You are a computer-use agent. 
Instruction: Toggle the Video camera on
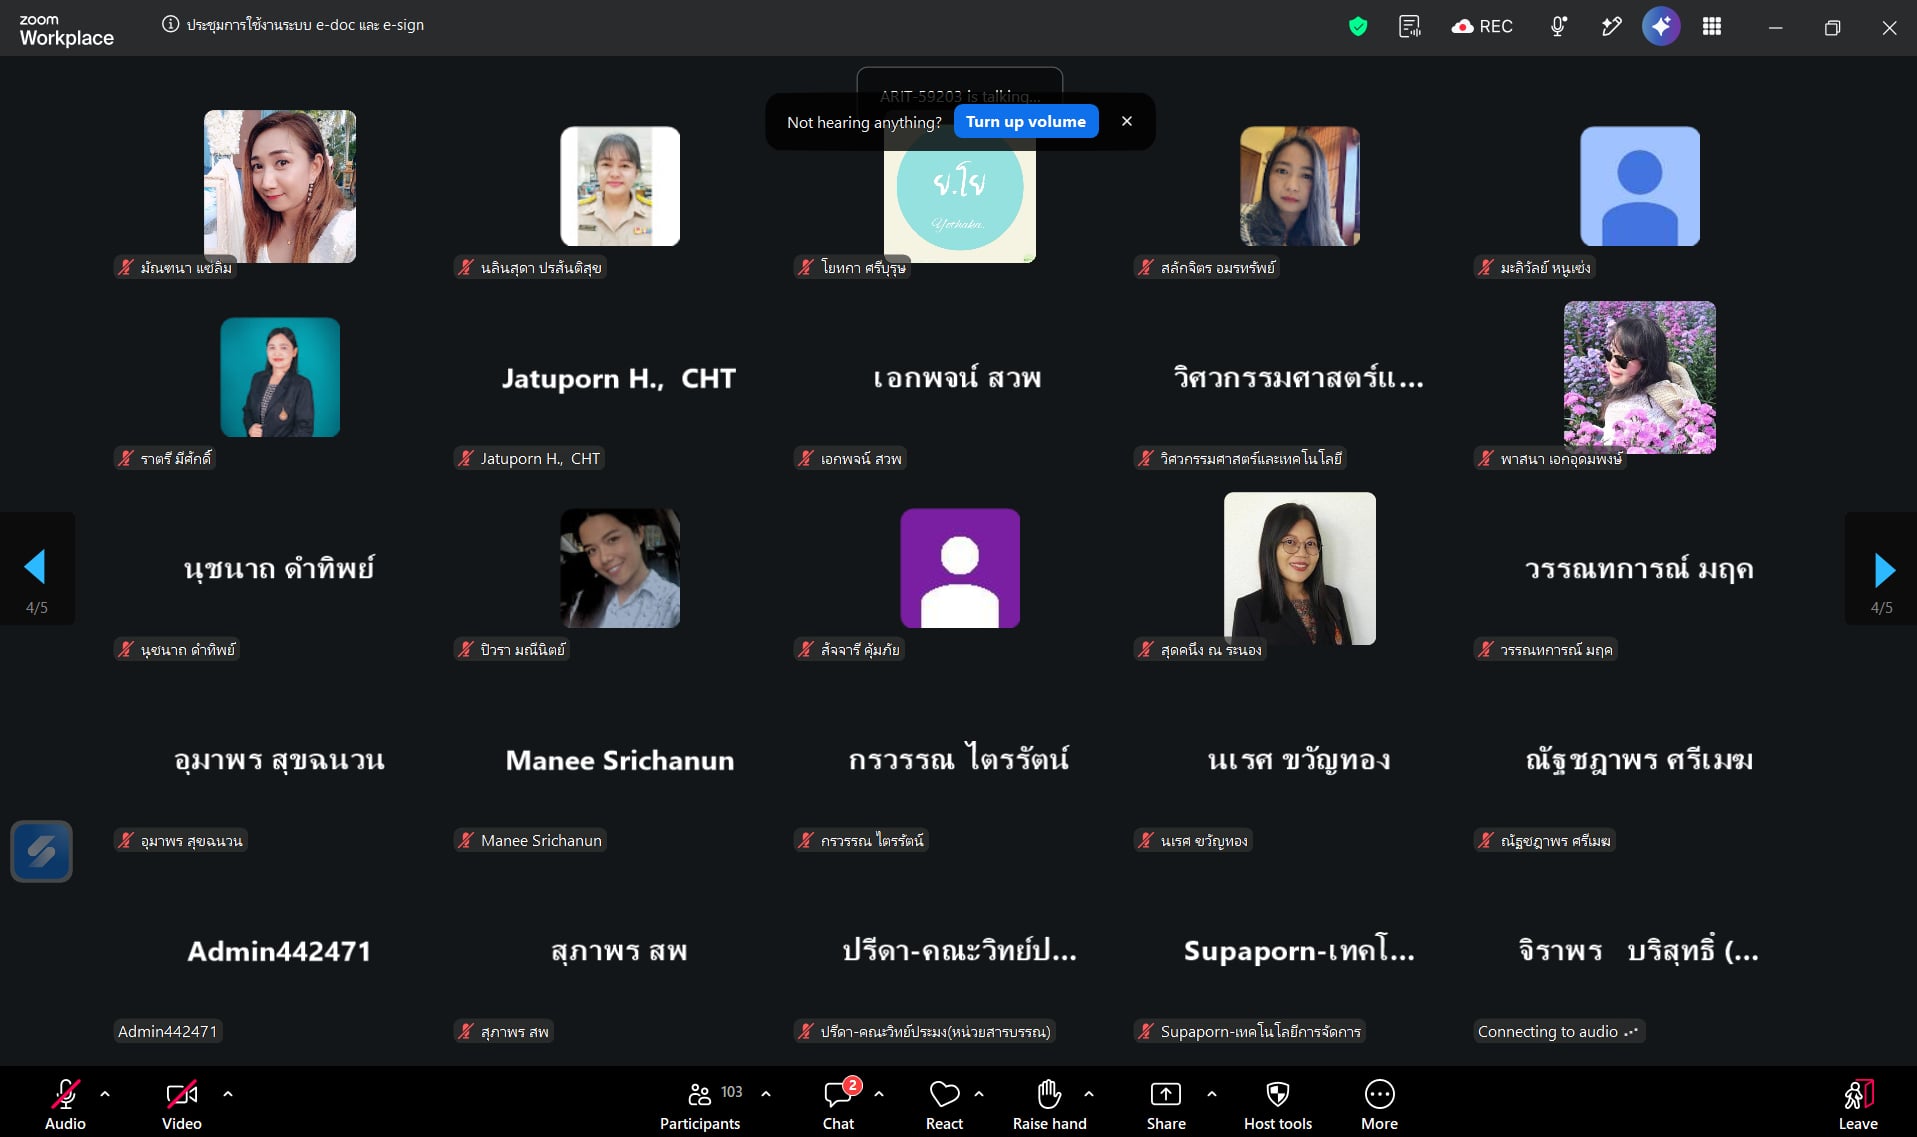click(182, 1105)
